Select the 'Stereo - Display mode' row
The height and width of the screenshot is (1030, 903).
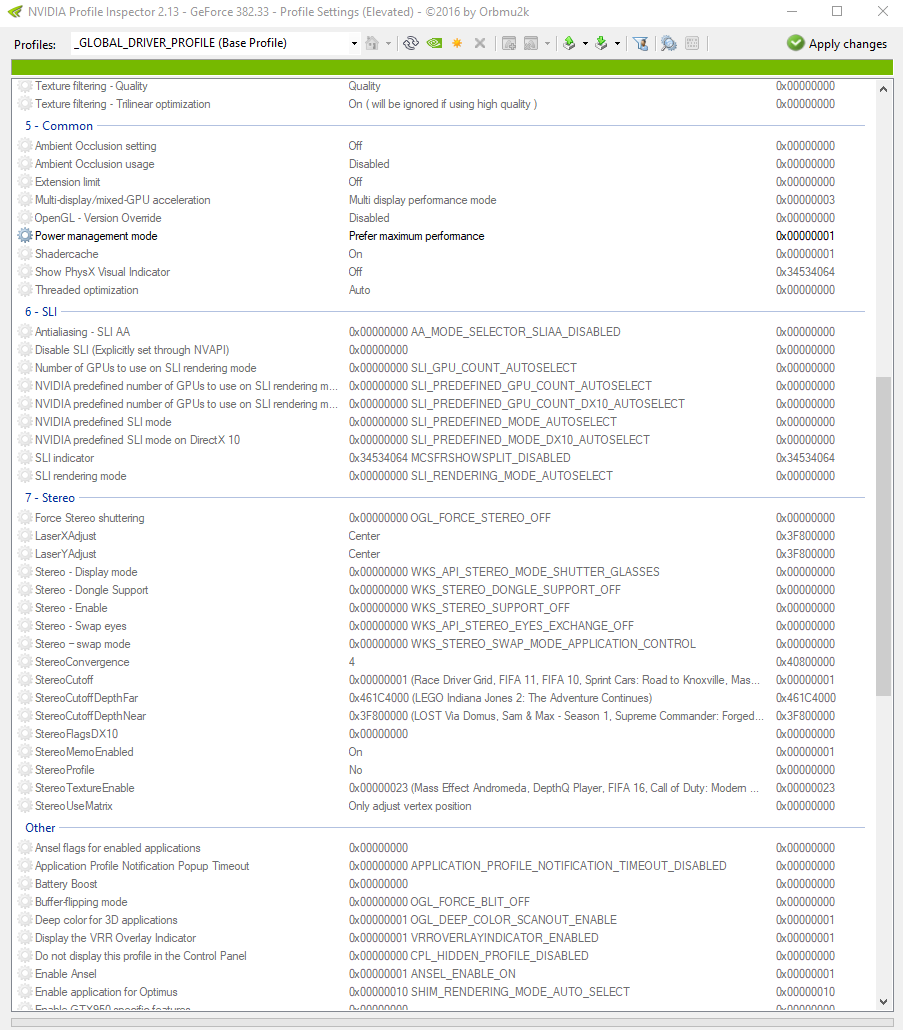[443, 572]
